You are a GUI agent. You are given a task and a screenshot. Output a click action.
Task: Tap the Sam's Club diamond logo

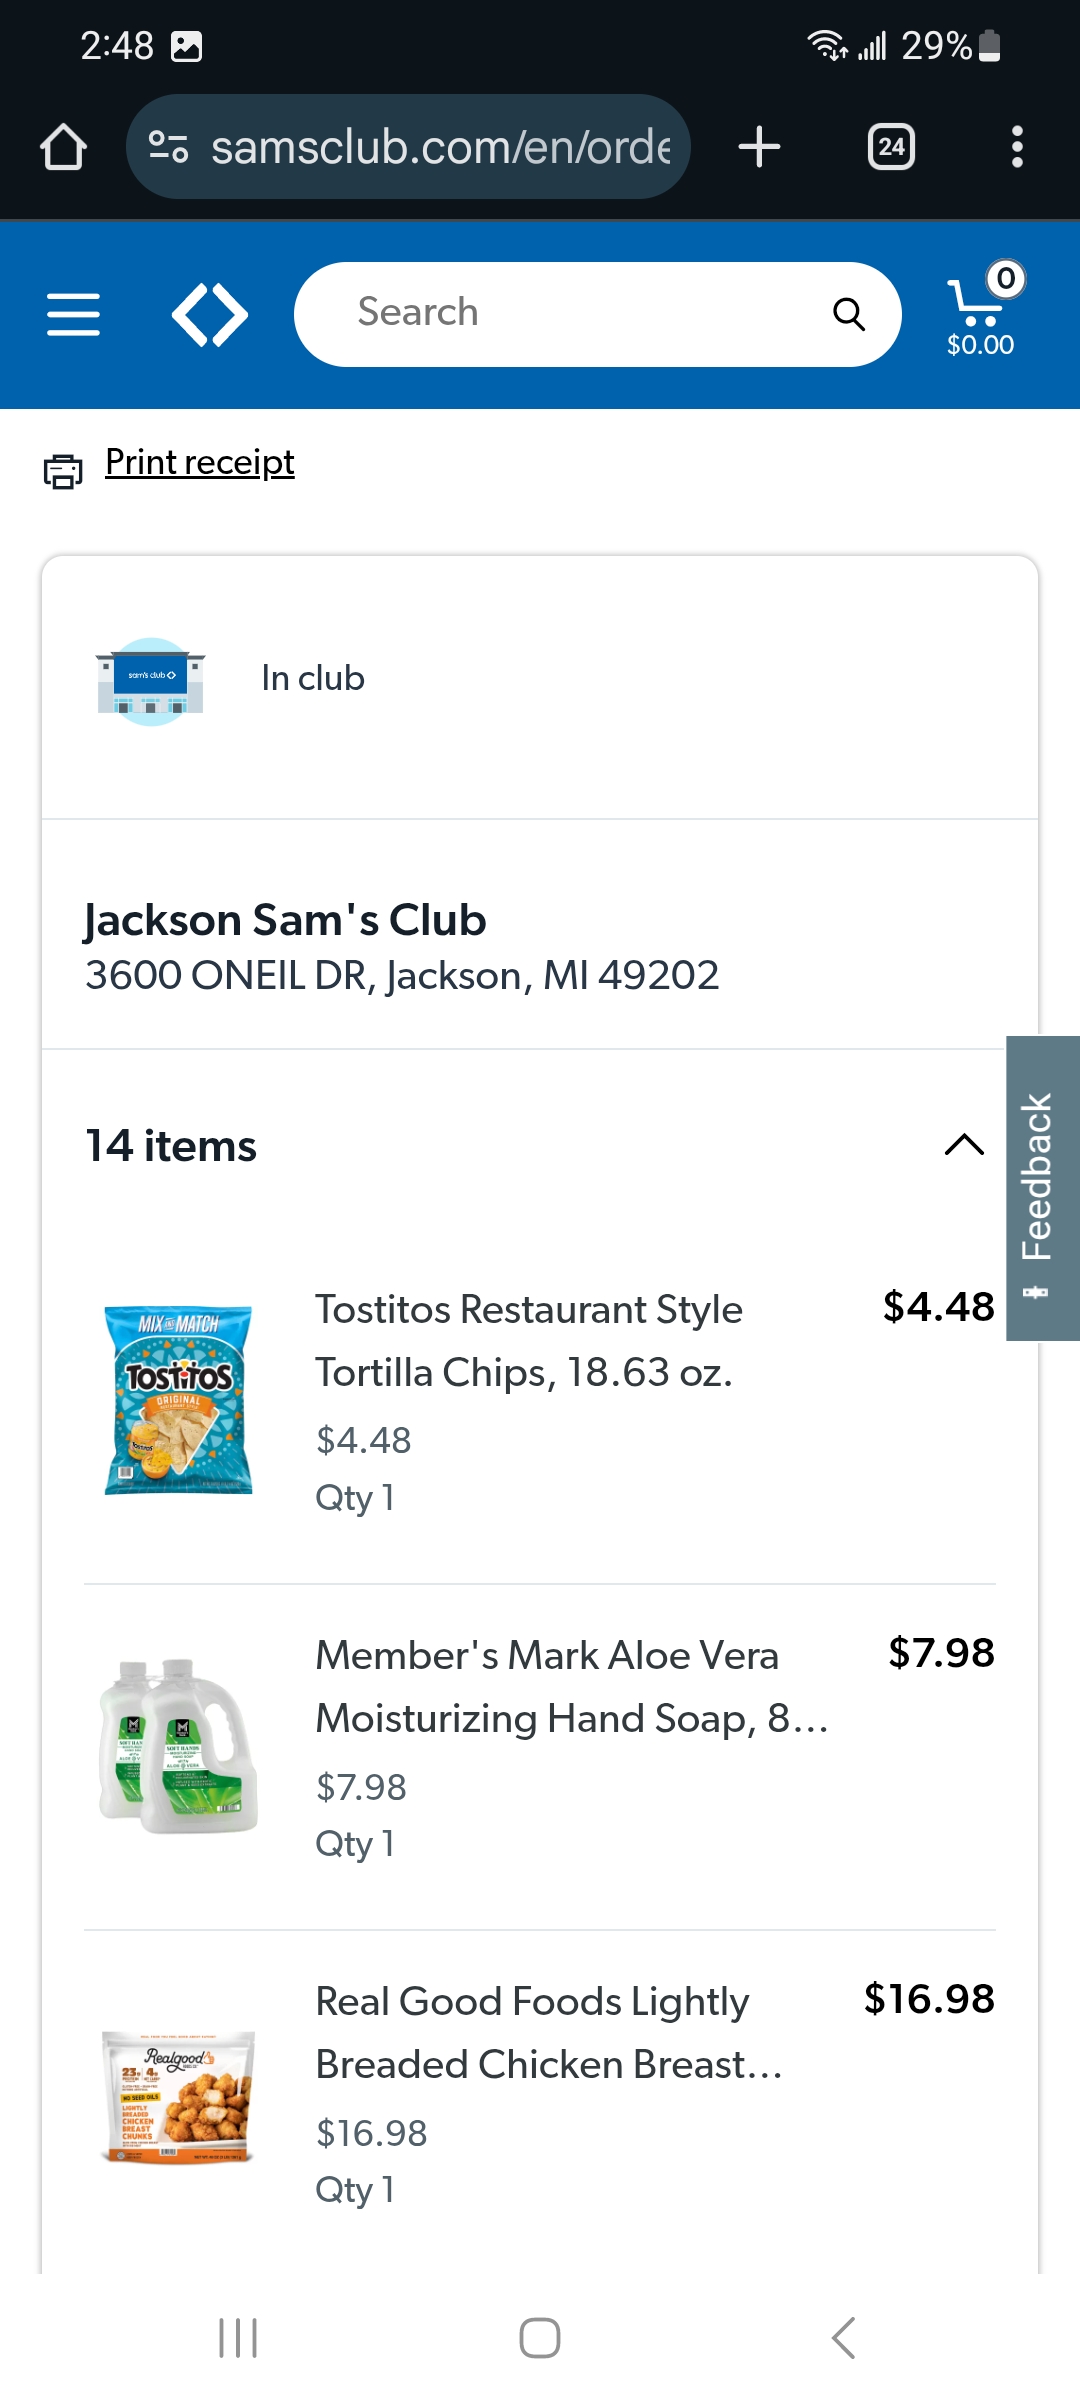click(x=210, y=315)
